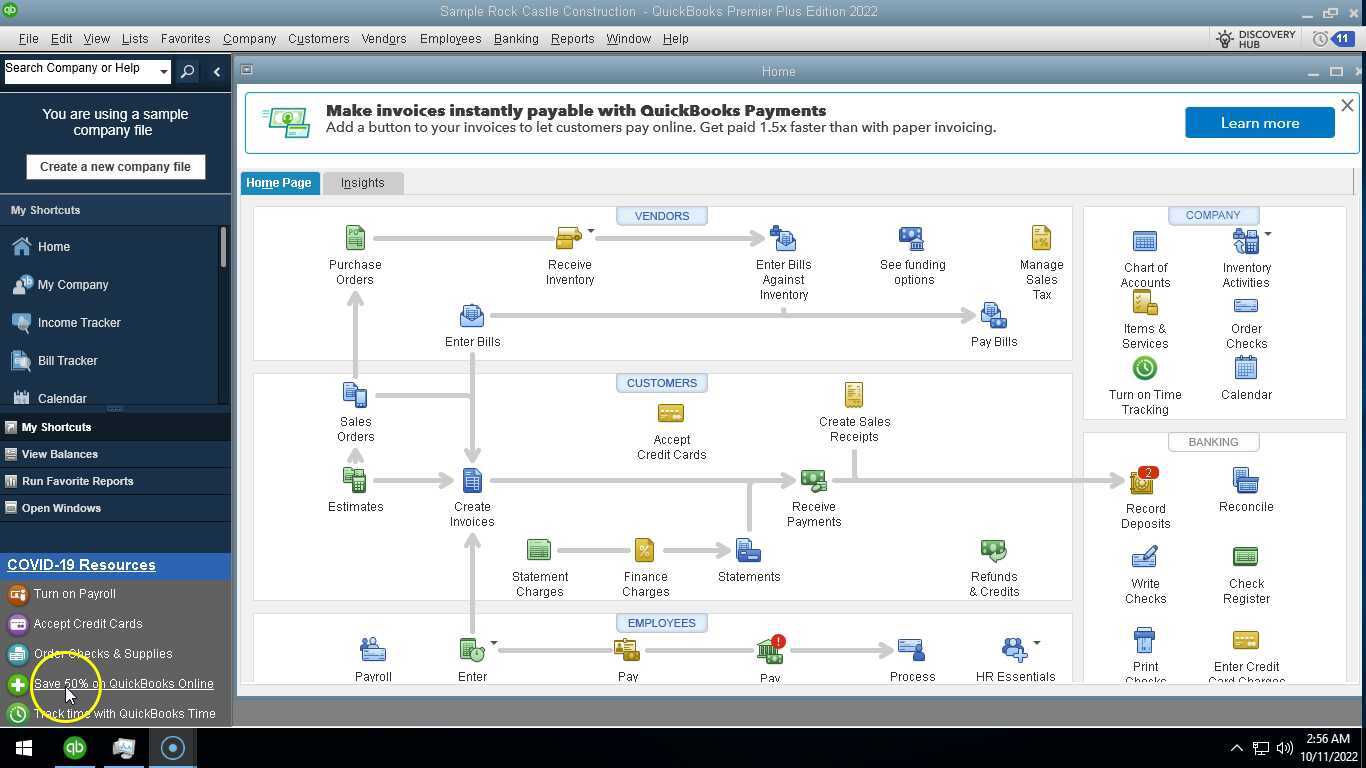Open Check Register icon
Screen dimensions: 1366x768
point(1245,556)
